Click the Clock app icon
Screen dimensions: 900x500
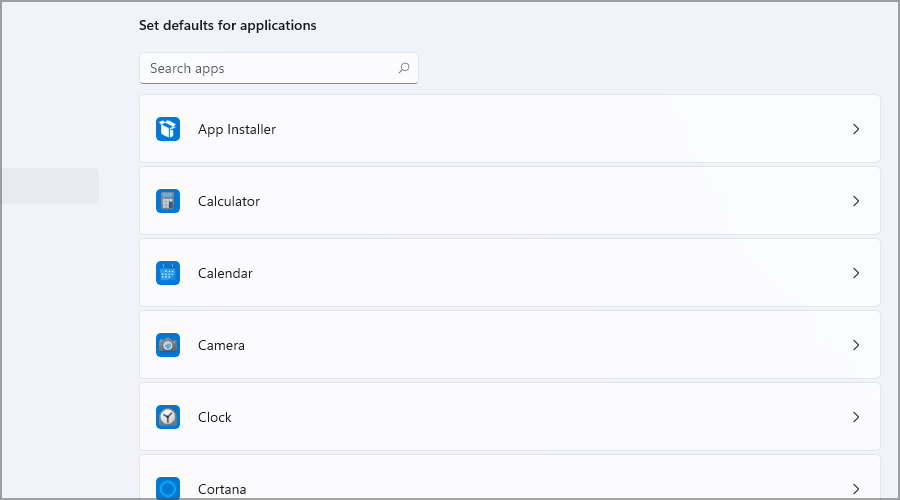pyautogui.click(x=168, y=417)
